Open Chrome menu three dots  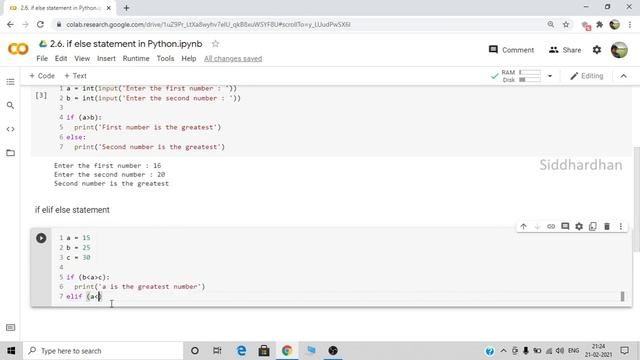(630, 24)
